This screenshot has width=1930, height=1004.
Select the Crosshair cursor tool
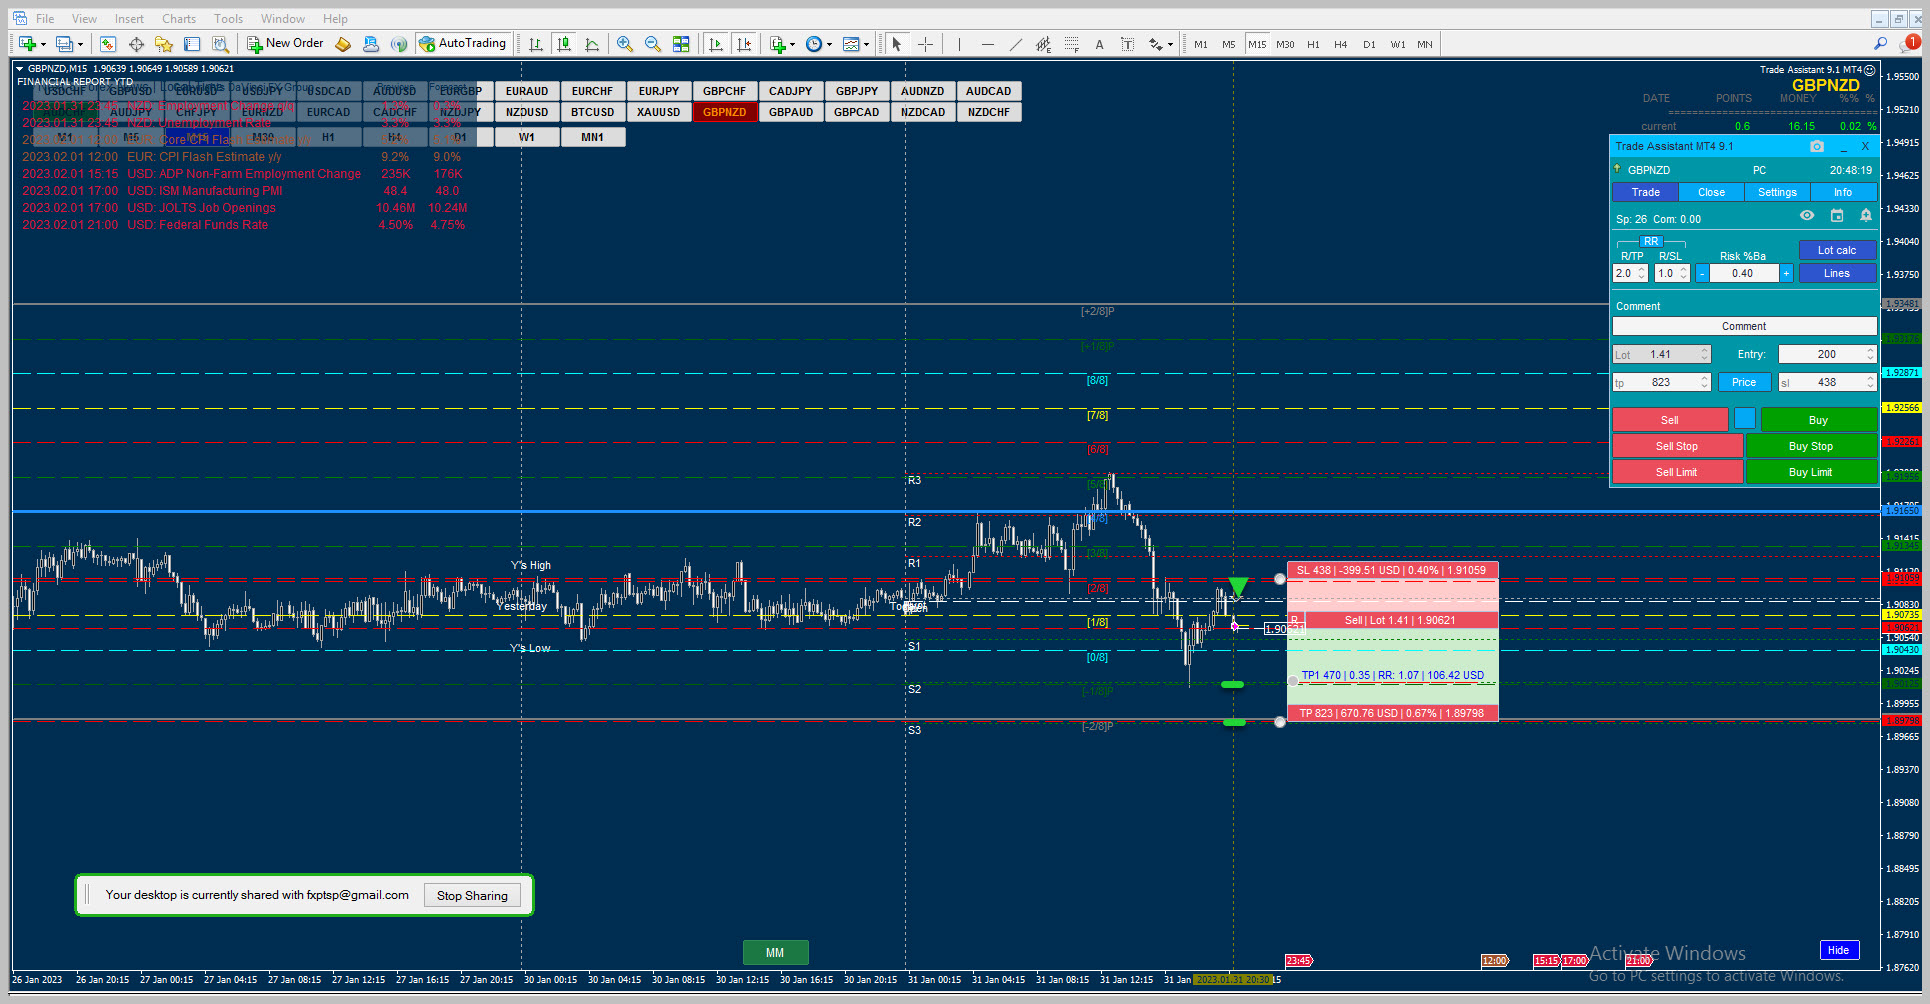tap(925, 44)
